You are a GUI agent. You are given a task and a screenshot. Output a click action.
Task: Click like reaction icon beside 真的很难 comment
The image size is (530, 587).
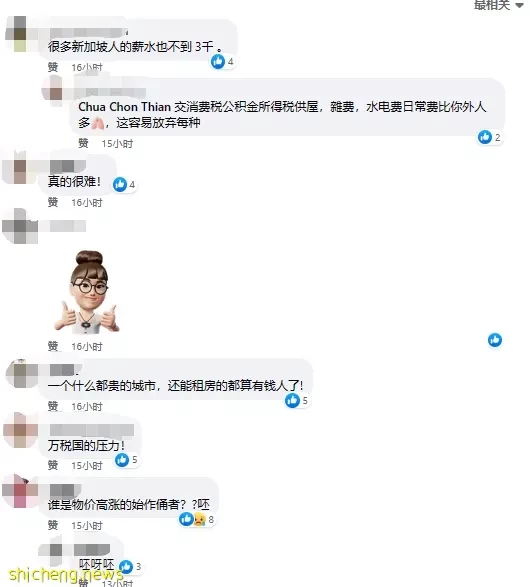point(120,184)
